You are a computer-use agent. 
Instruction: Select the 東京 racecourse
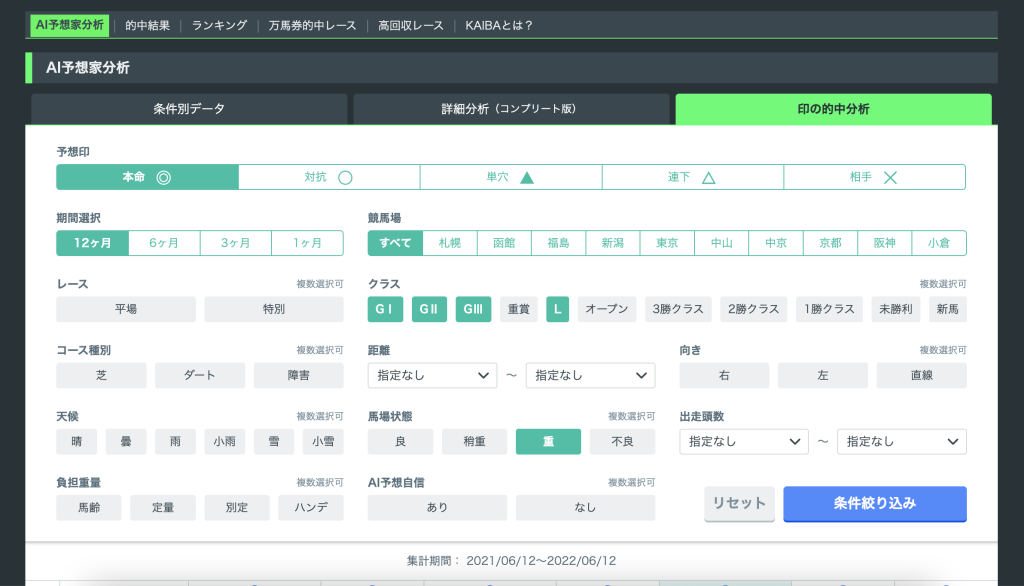[x=667, y=243]
